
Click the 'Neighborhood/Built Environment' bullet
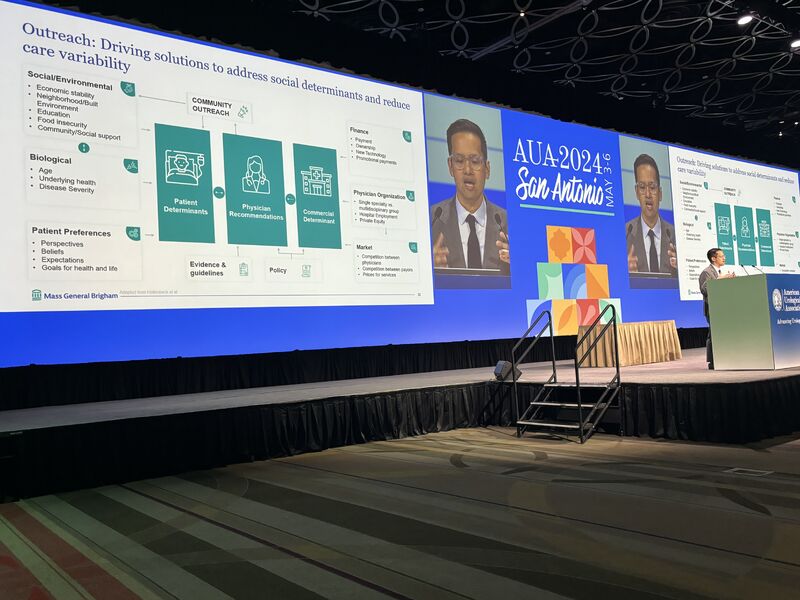point(67,102)
